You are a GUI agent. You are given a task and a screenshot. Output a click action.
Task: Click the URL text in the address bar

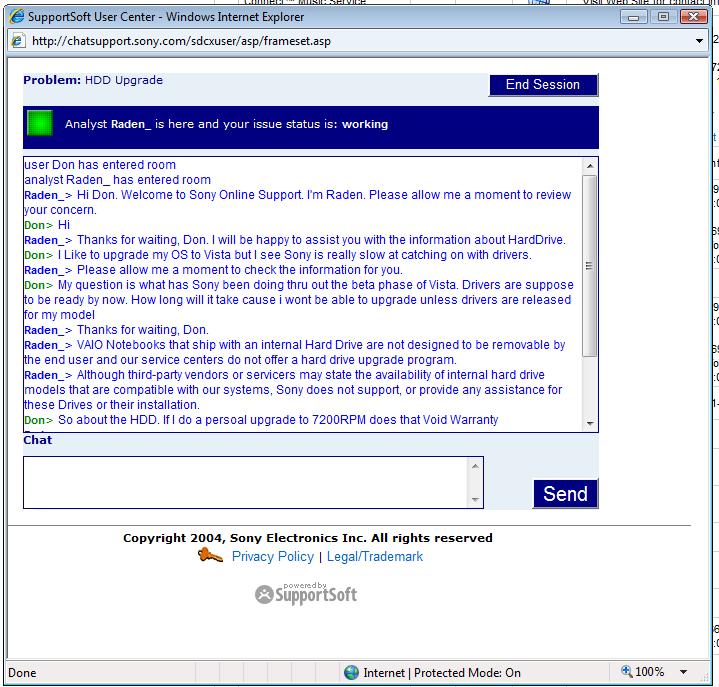click(x=181, y=41)
